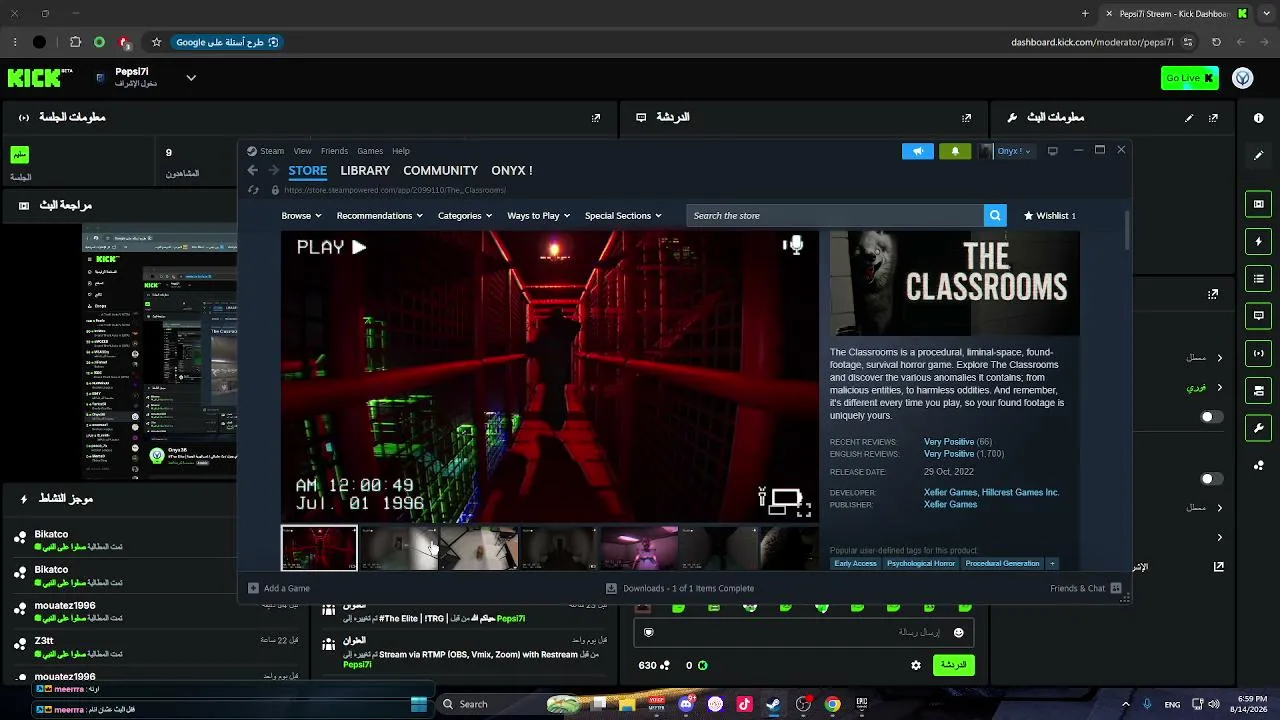
Task: Select the red corridor thumbnail
Action: pos(319,548)
